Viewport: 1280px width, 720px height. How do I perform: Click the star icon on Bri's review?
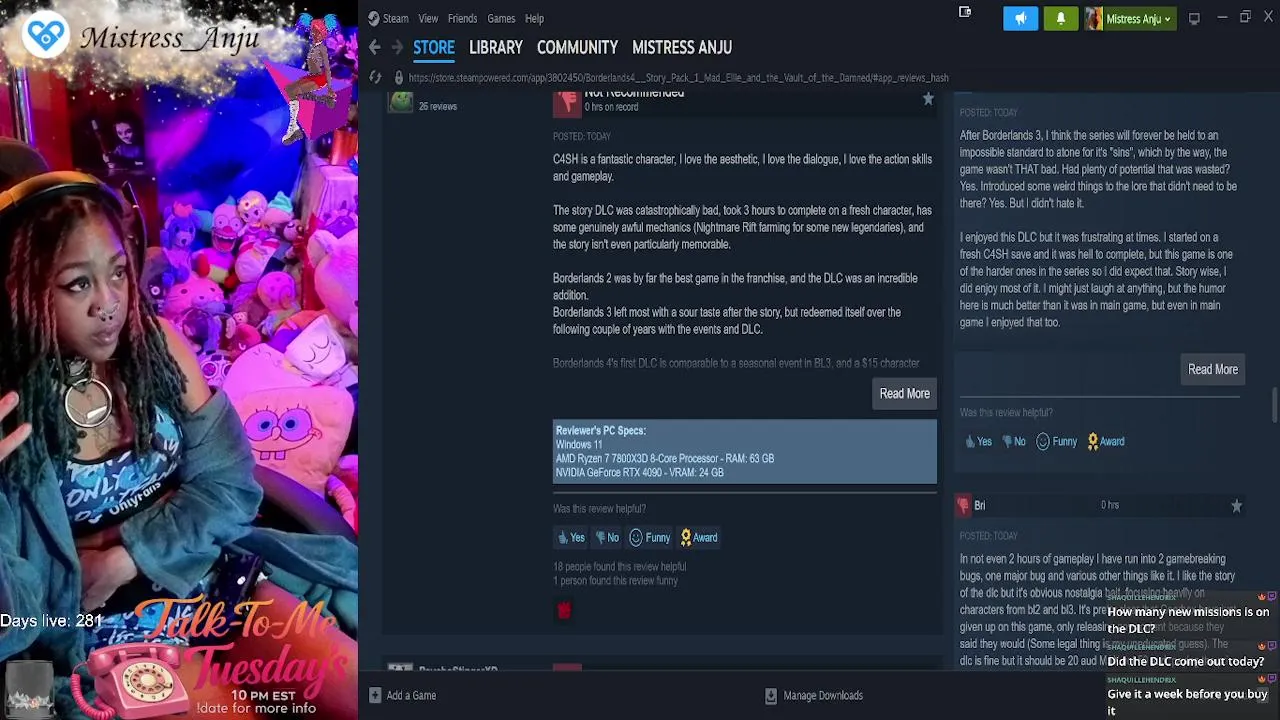click(x=1237, y=506)
